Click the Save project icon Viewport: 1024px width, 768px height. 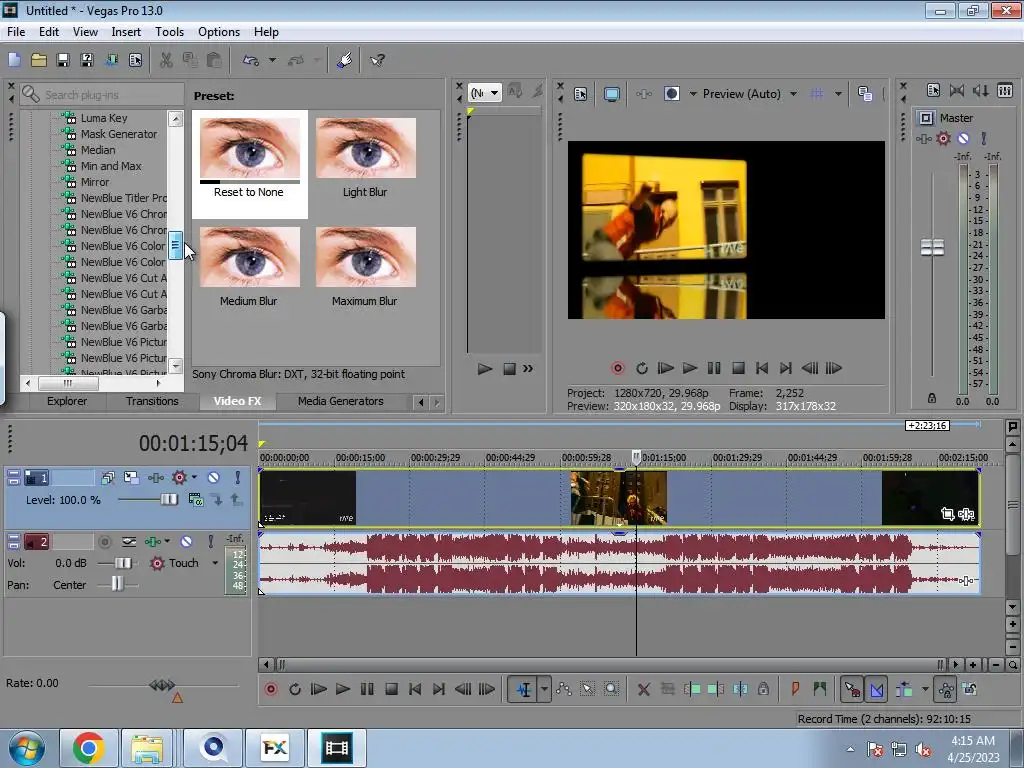[63, 60]
